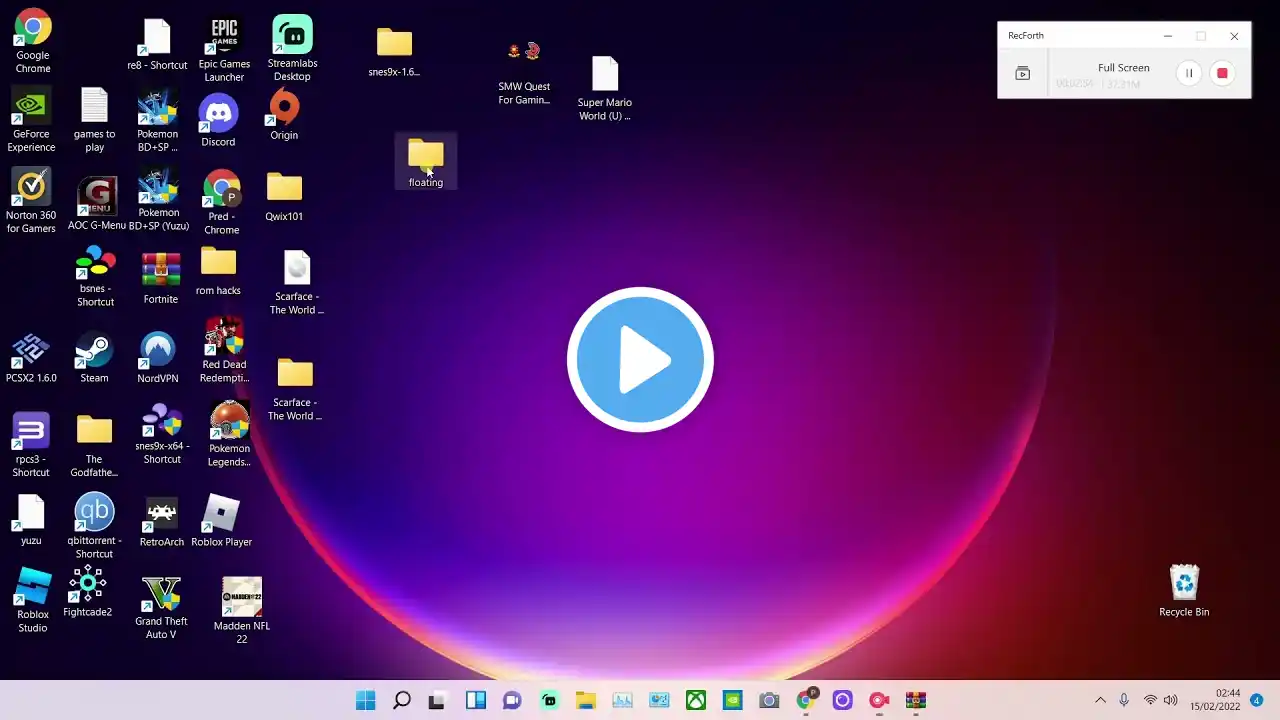Screen dimensions: 1280x720
Task: Select the Super Mario World (U) file
Action: coord(604,88)
